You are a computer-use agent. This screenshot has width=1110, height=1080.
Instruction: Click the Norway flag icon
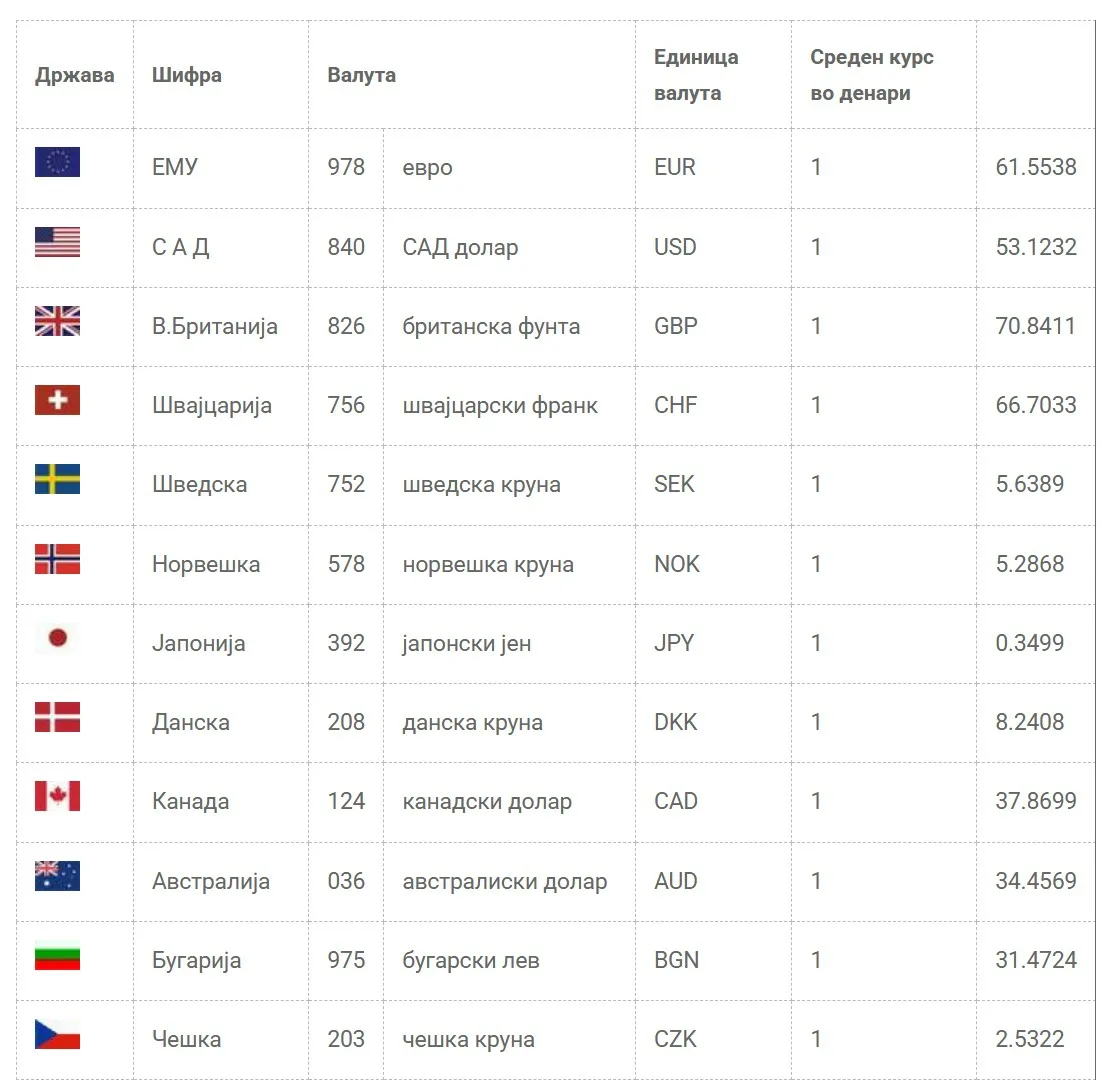57,559
